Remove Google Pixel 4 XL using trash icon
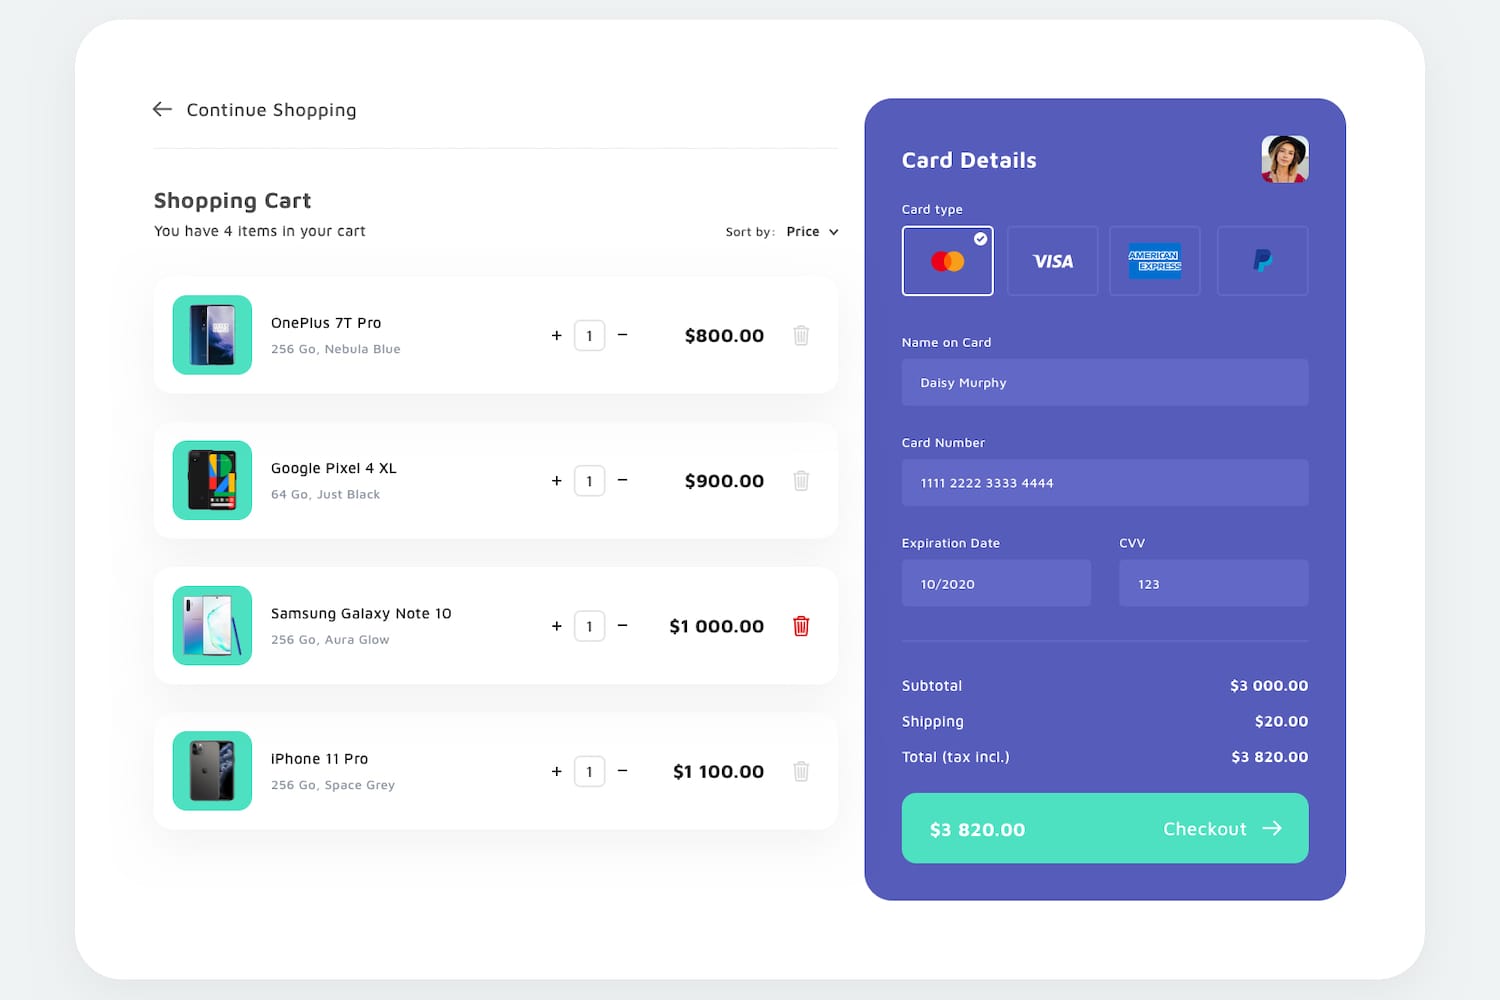Image resolution: width=1500 pixels, height=1000 pixels. click(x=801, y=480)
